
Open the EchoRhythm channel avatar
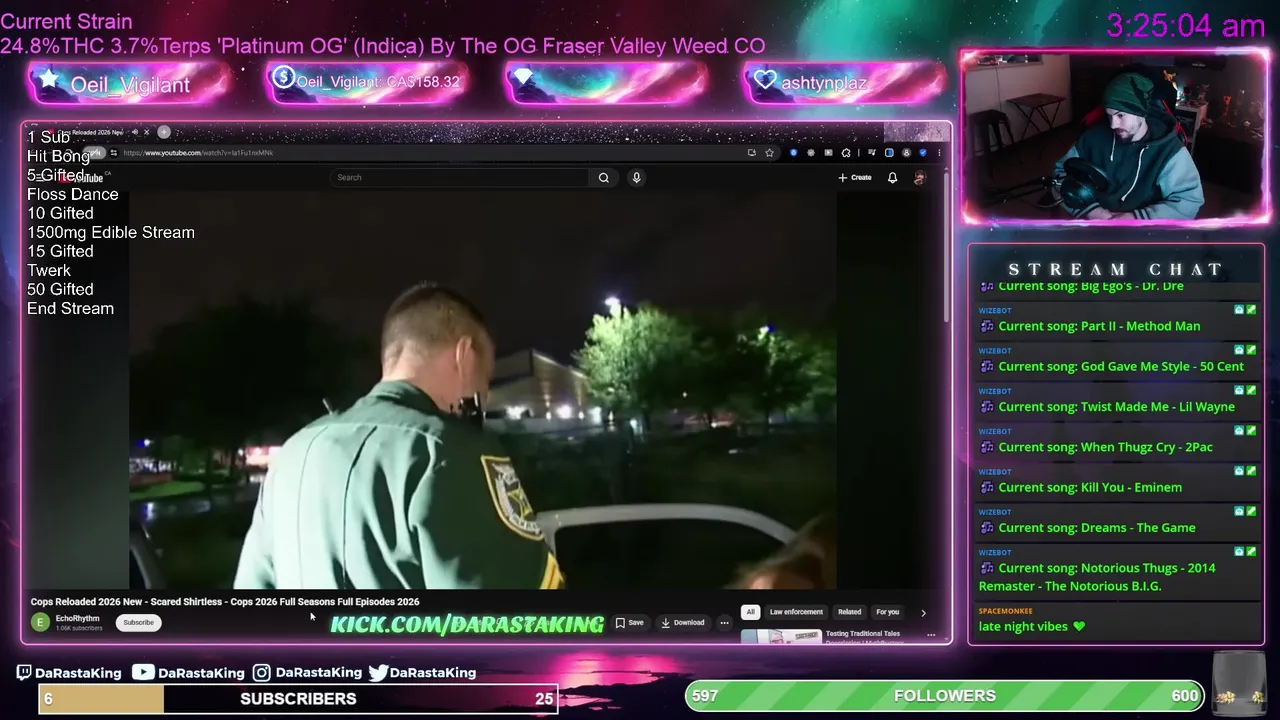(x=40, y=622)
